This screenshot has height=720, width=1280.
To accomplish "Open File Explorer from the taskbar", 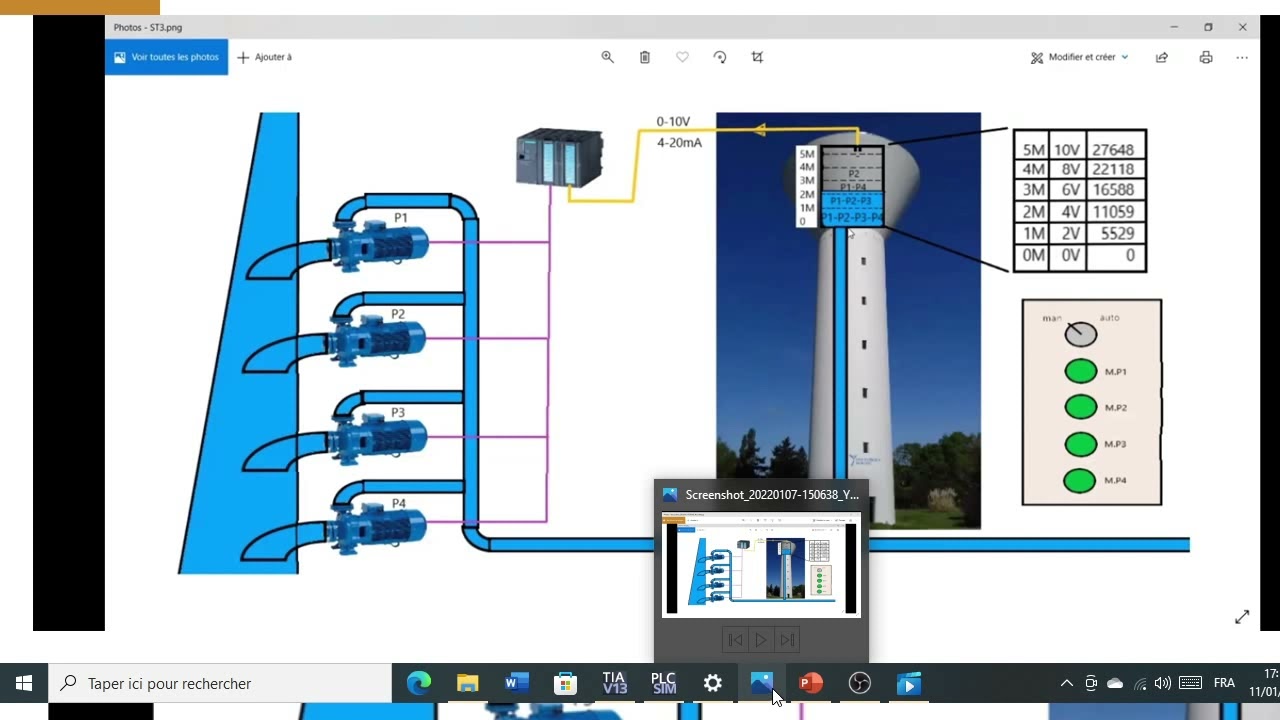I will pos(468,683).
